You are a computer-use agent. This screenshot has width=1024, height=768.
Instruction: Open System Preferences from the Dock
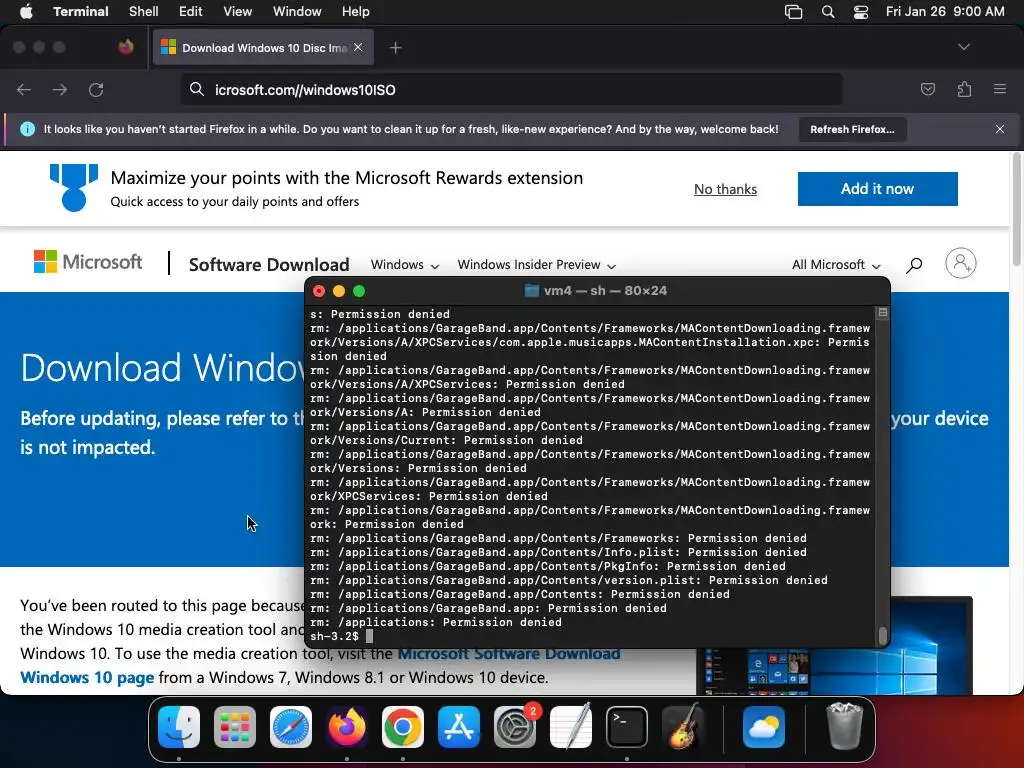[x=515, y=727]
